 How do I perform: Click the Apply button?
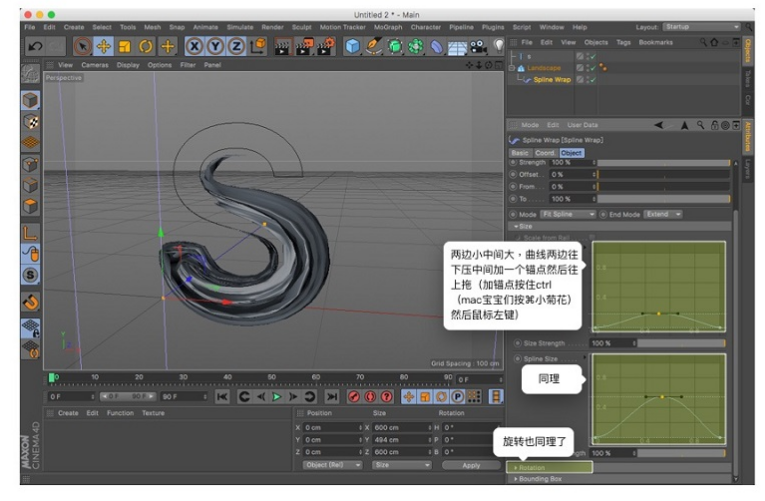(471, 465)
